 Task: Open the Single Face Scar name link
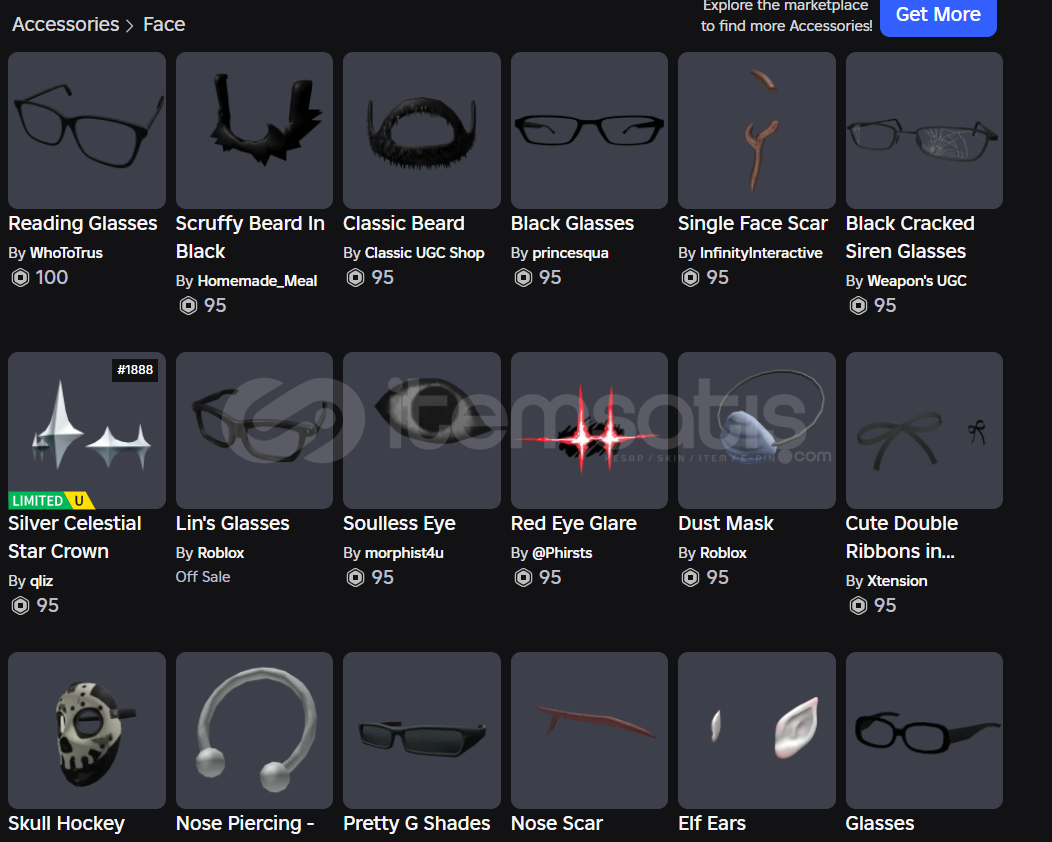pyautogui.click(x=753, y=223)
